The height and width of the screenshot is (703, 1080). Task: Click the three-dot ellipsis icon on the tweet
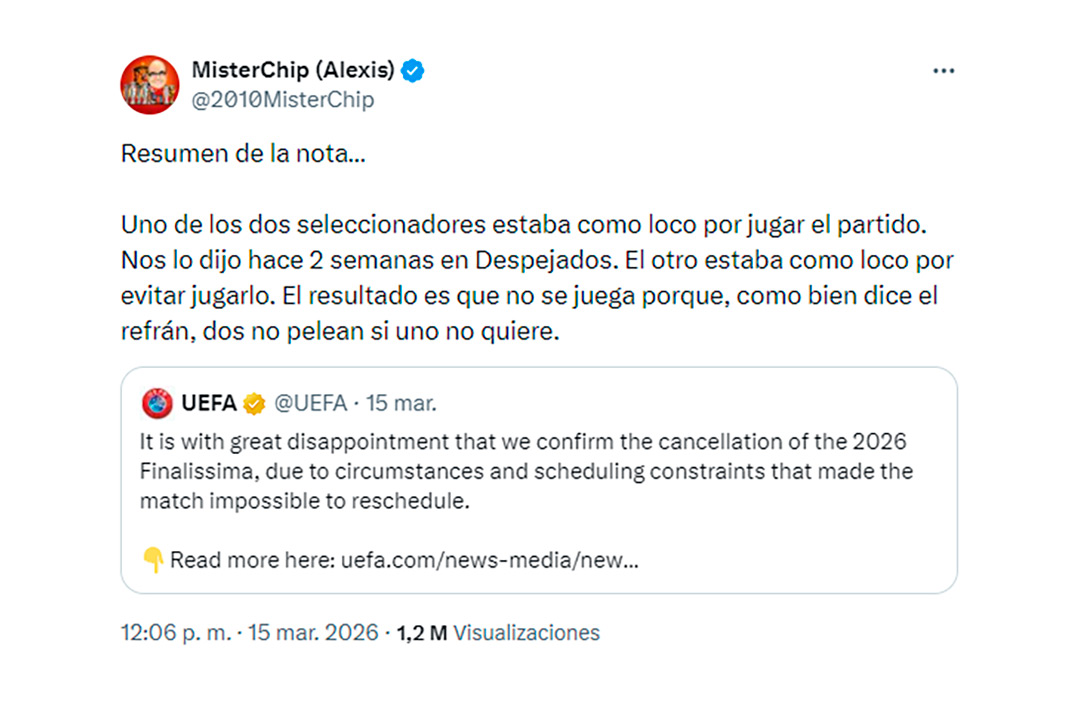coord(943,70)
